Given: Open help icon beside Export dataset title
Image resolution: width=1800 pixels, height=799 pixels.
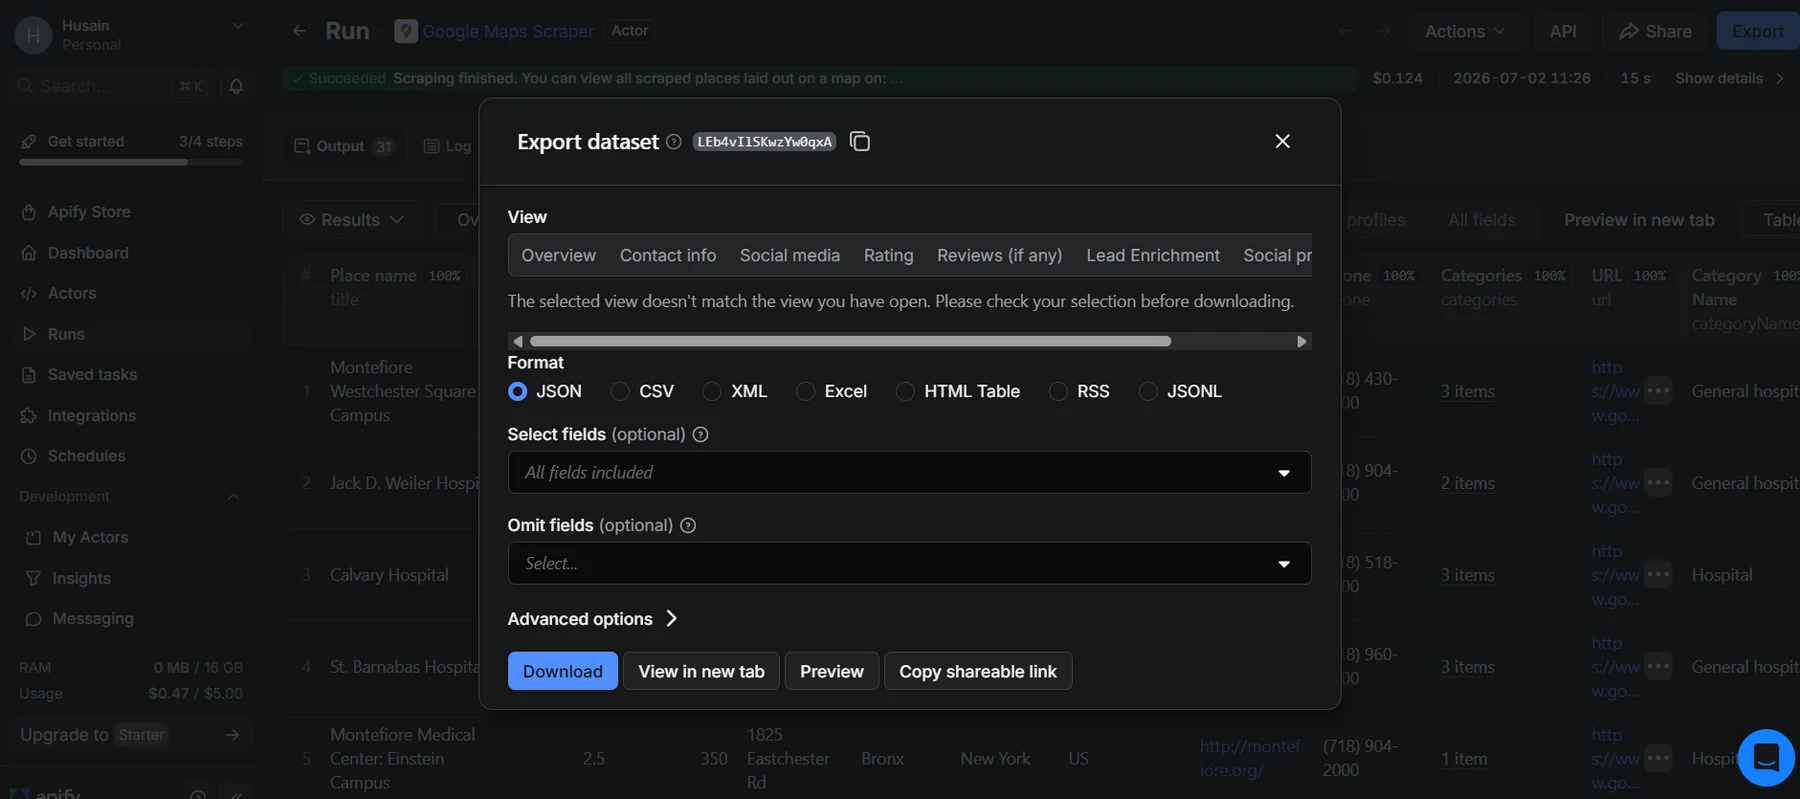Looking at the screenshot, I should (674, 142).
